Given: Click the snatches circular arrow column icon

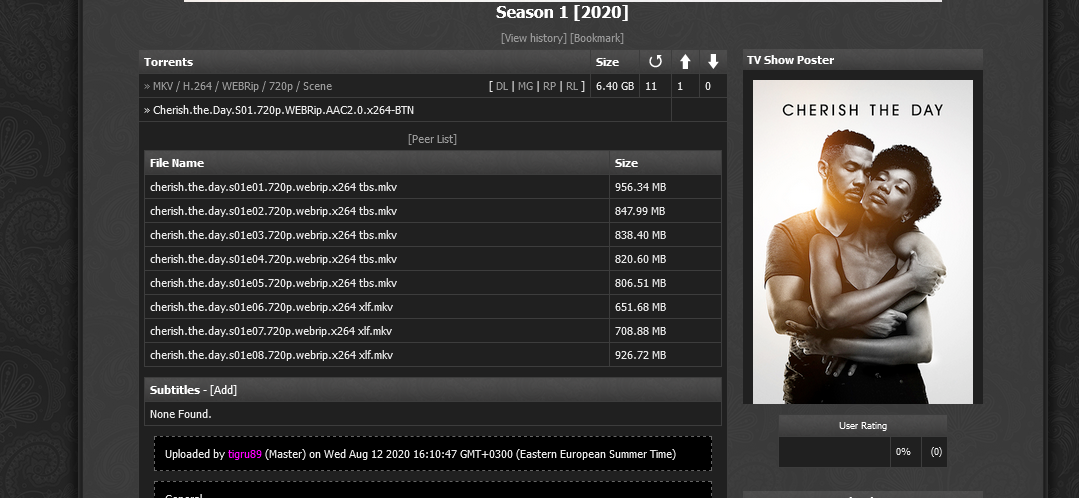Looking at the screenshot, I should click(x=655, y=62).
